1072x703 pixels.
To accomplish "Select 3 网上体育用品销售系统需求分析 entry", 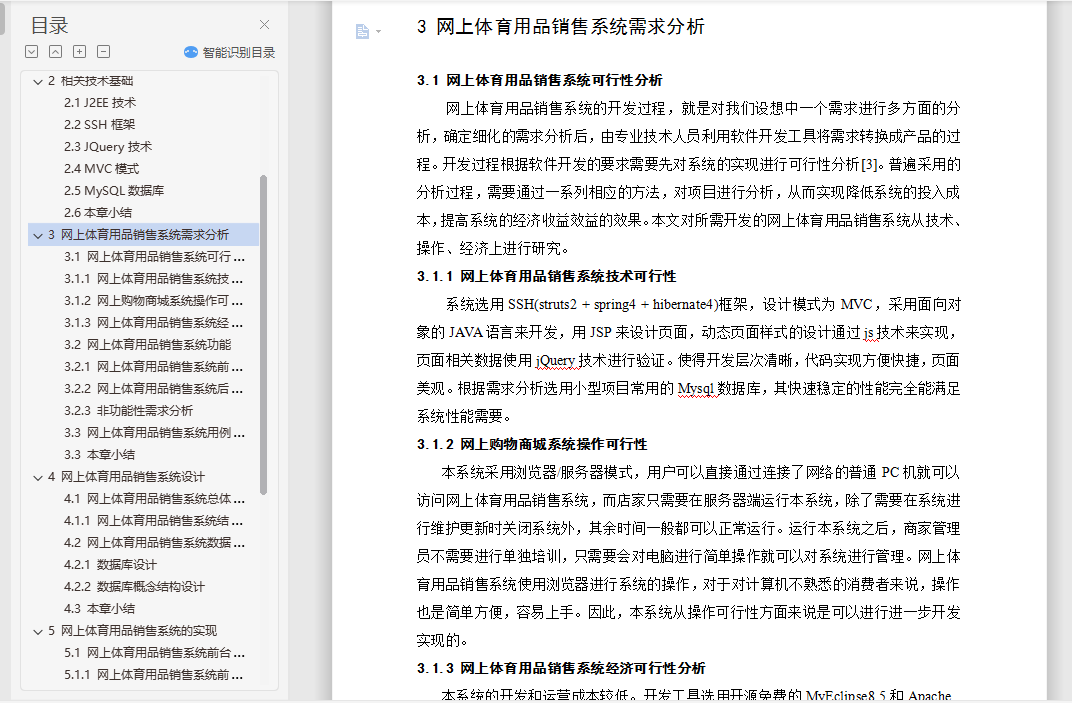I will [144, 235].
